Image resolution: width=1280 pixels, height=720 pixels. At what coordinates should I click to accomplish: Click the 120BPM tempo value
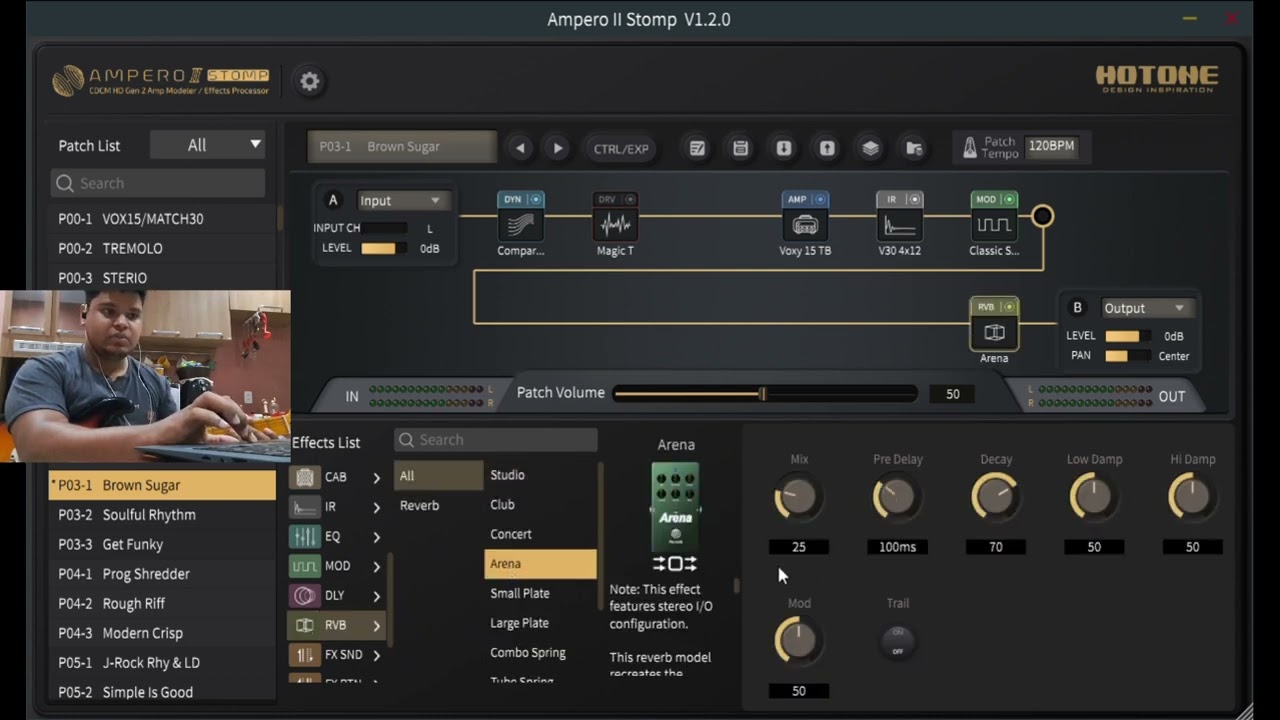[1051, 146]
